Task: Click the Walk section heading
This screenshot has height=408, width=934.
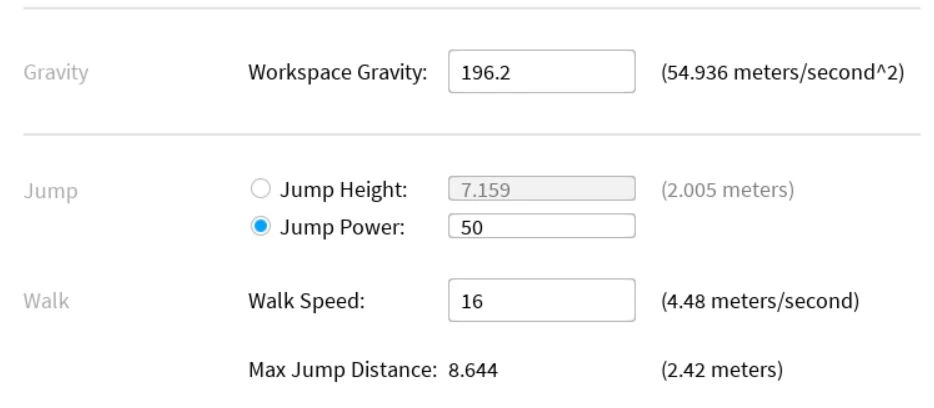Action: (46, 301)
